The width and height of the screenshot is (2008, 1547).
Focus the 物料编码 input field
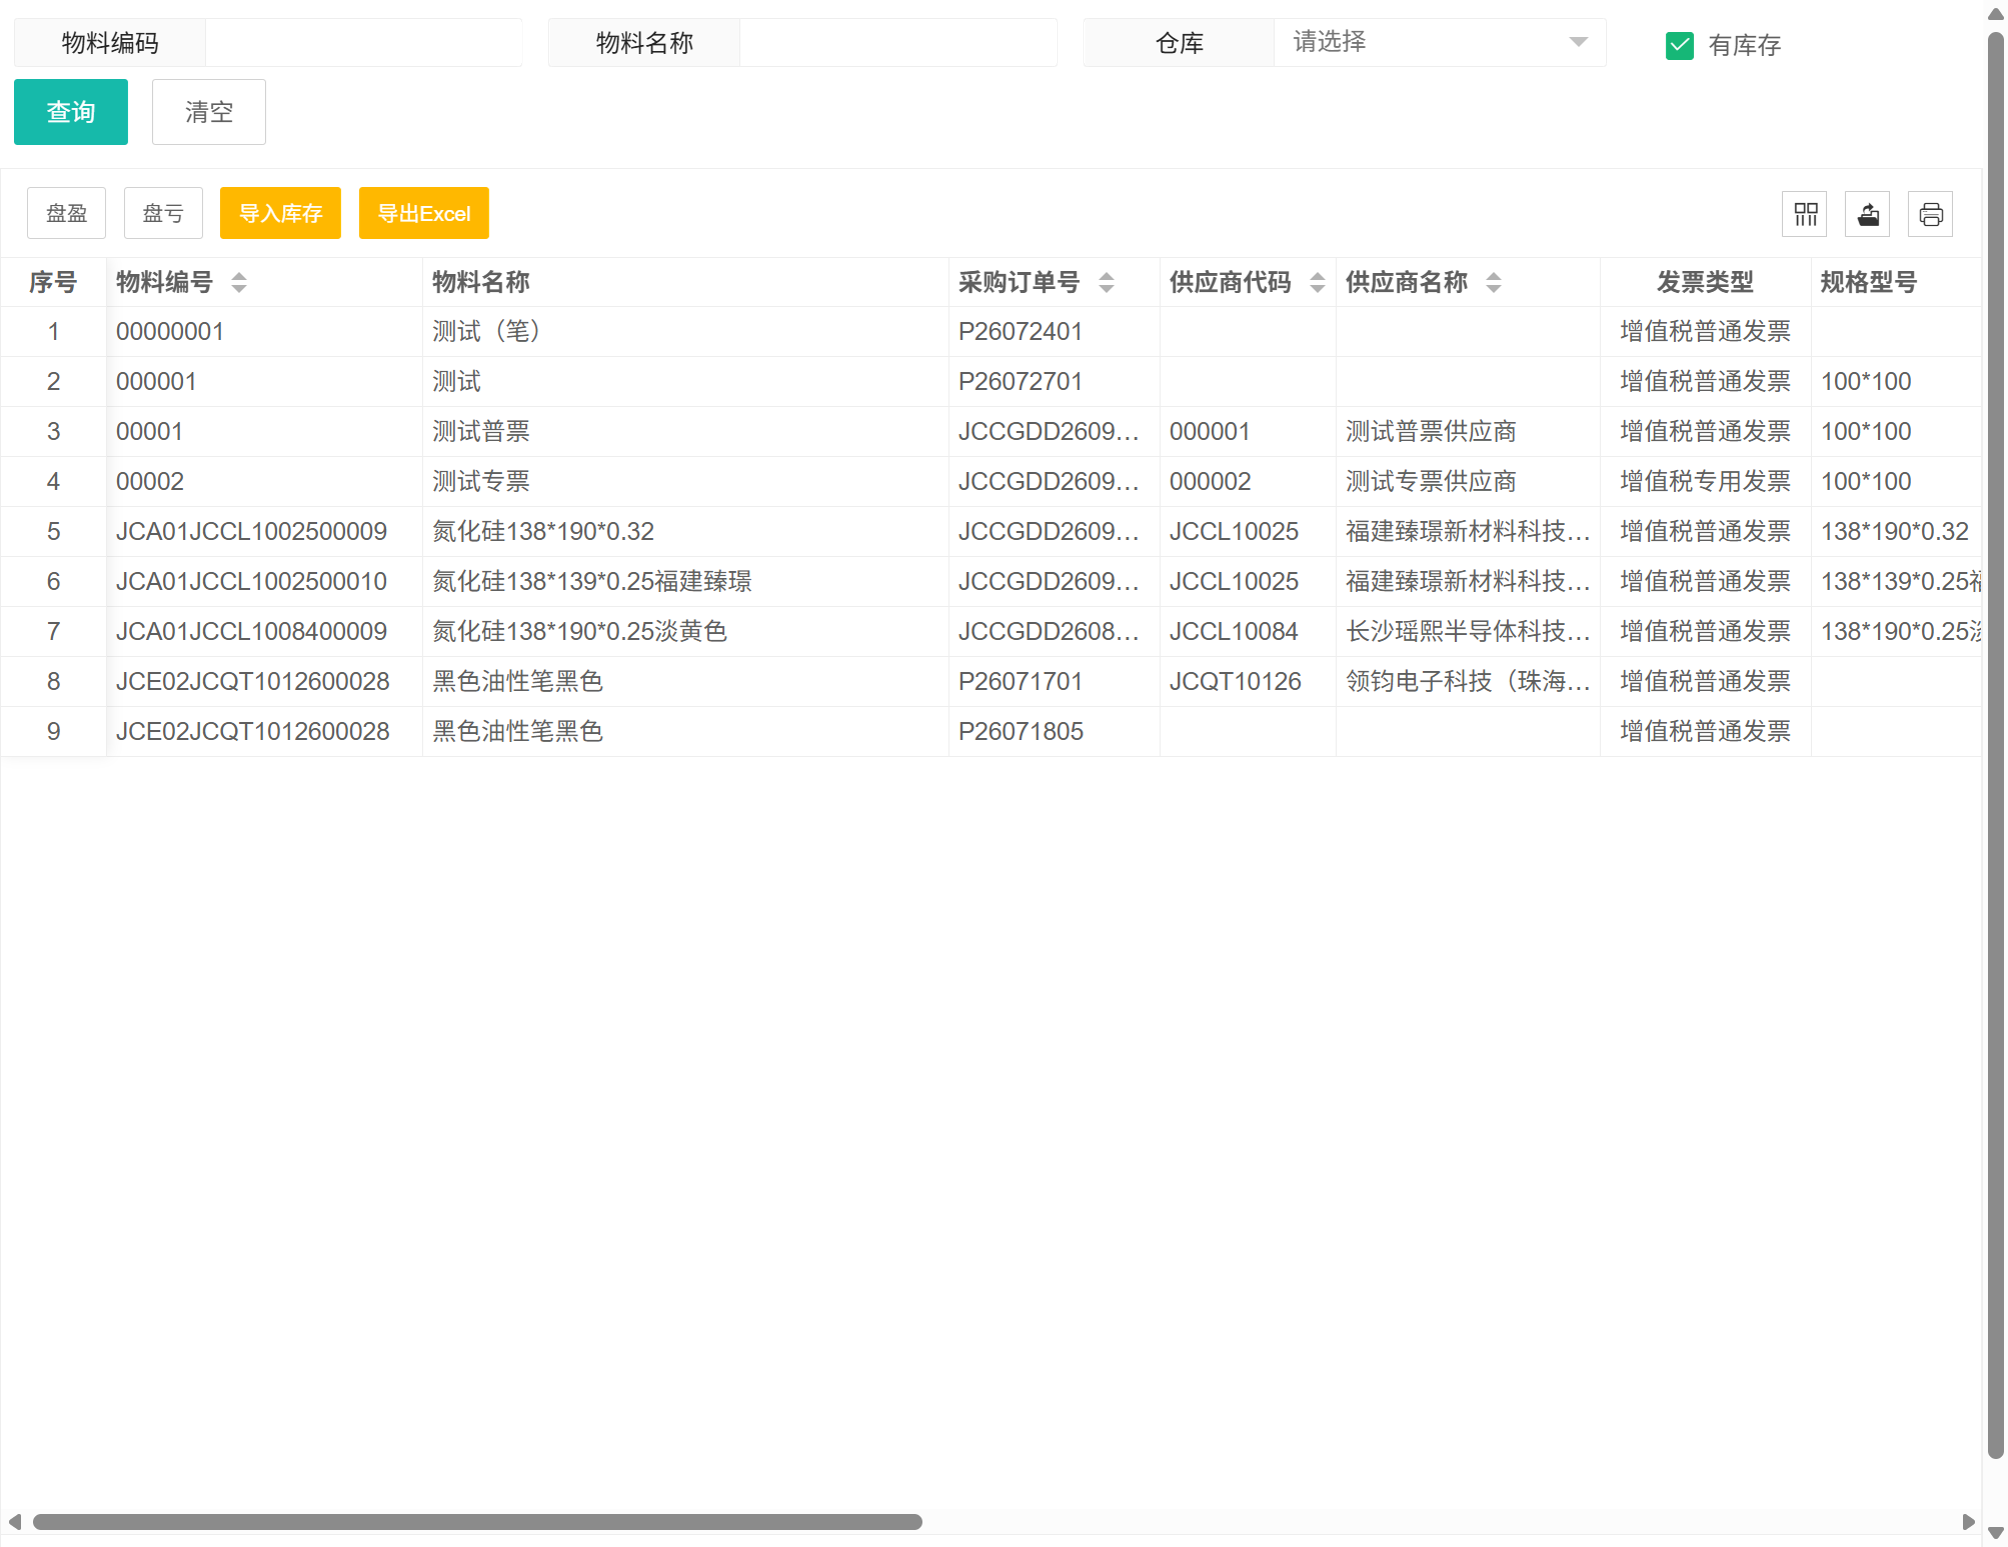363,42
